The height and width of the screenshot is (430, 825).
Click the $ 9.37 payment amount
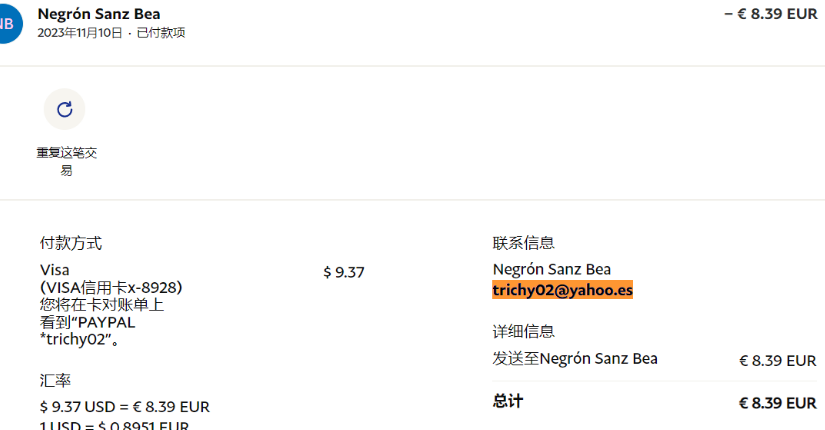[344, 271]
